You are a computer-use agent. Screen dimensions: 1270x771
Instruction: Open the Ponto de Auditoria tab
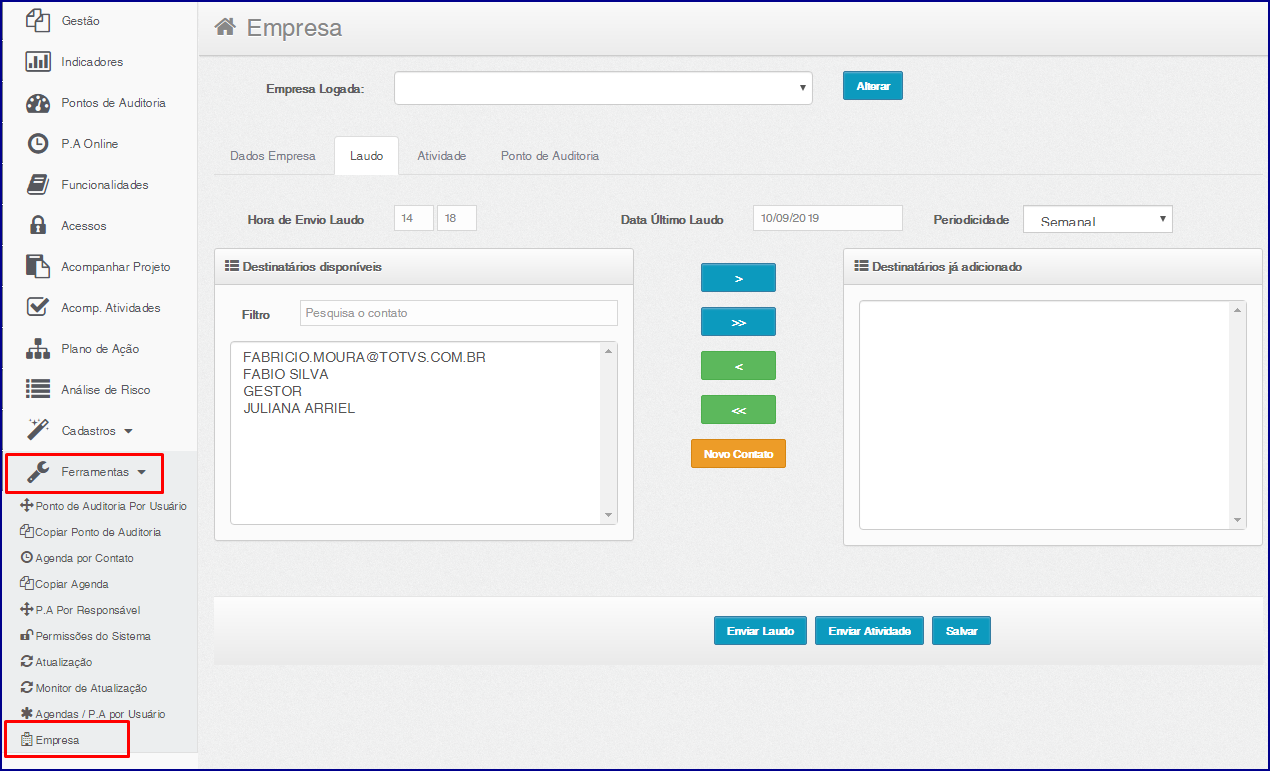(550, 156)
